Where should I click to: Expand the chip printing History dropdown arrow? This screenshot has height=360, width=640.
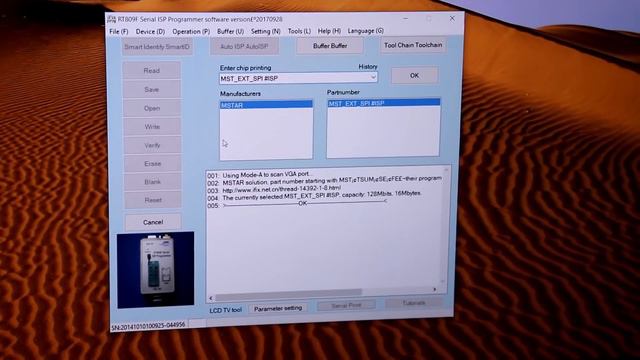(373, 77)
